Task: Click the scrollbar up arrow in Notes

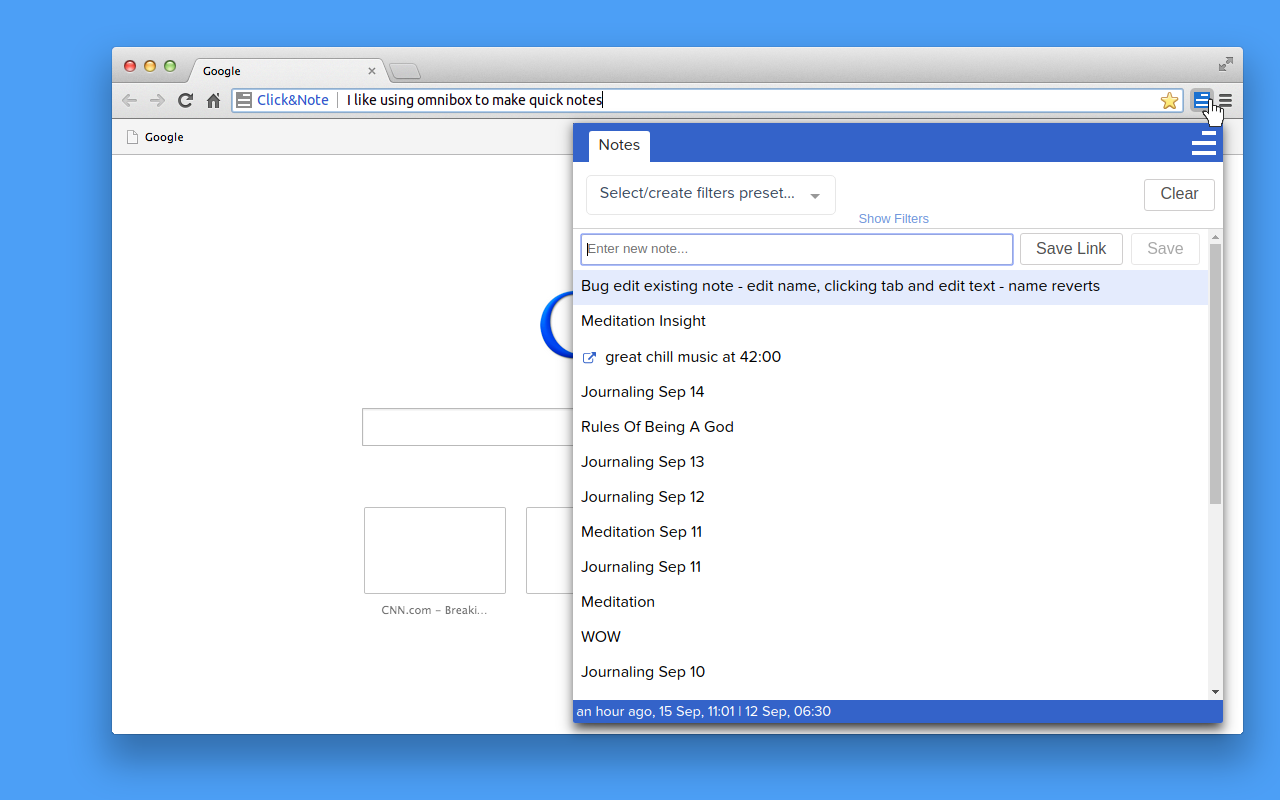Action: coord(1216,238)
